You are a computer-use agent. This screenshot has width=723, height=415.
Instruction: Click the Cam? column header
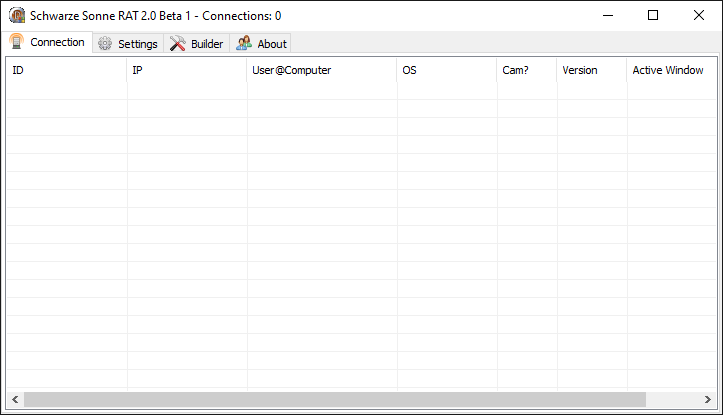526,71
